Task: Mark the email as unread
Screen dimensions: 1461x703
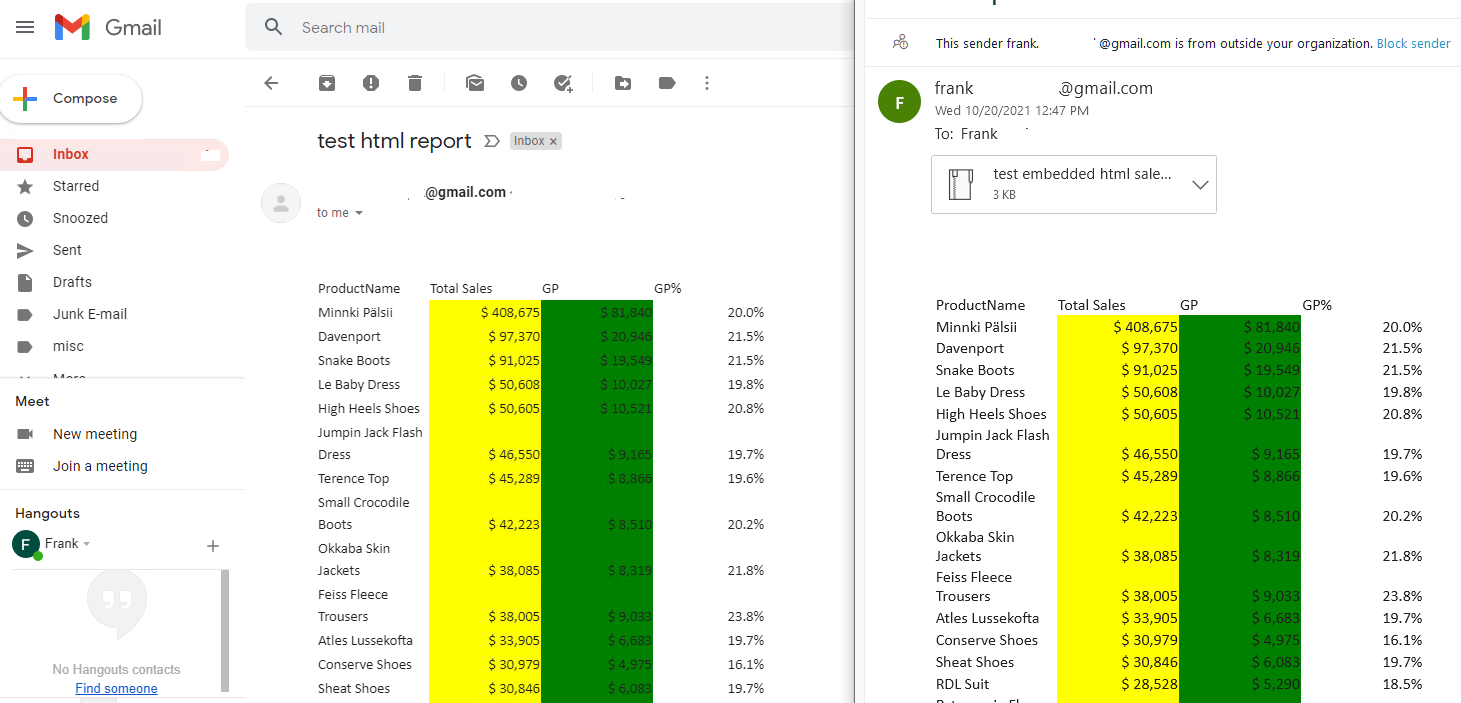Action: [475, 83]
